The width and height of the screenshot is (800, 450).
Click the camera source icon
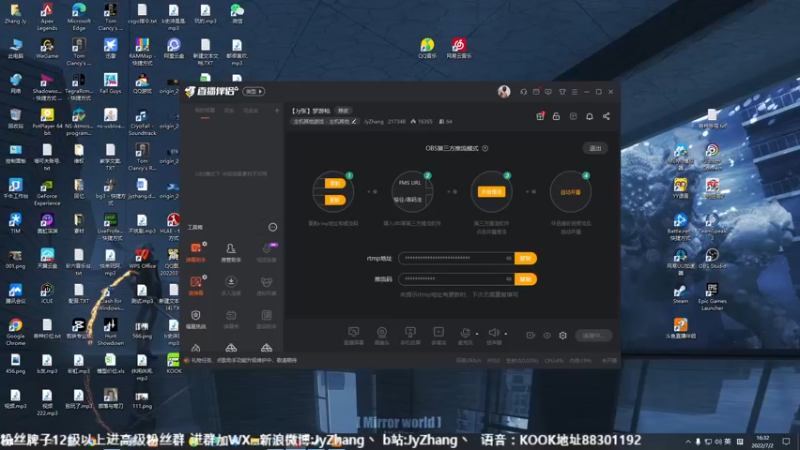(x=382, y=335)
